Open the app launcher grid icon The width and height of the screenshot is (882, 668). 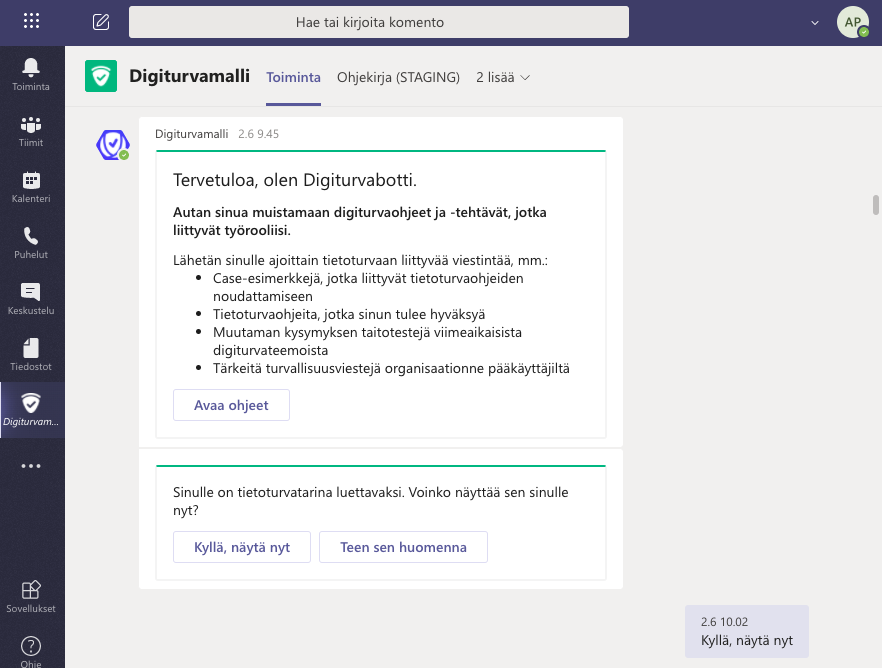(32, 21)
